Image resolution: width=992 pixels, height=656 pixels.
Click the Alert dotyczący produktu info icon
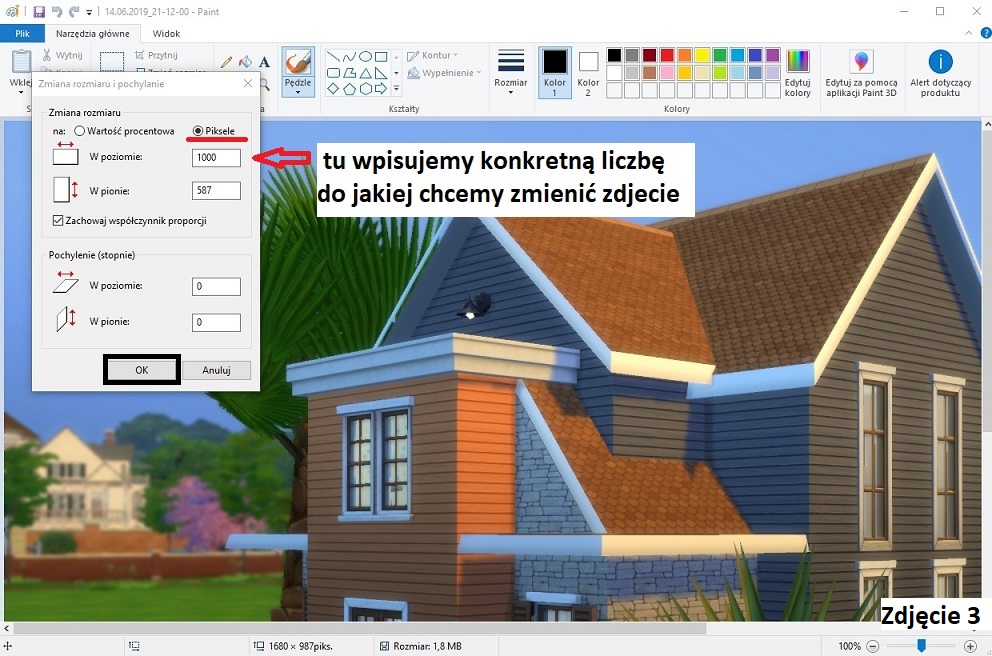(x=940, y=62)
